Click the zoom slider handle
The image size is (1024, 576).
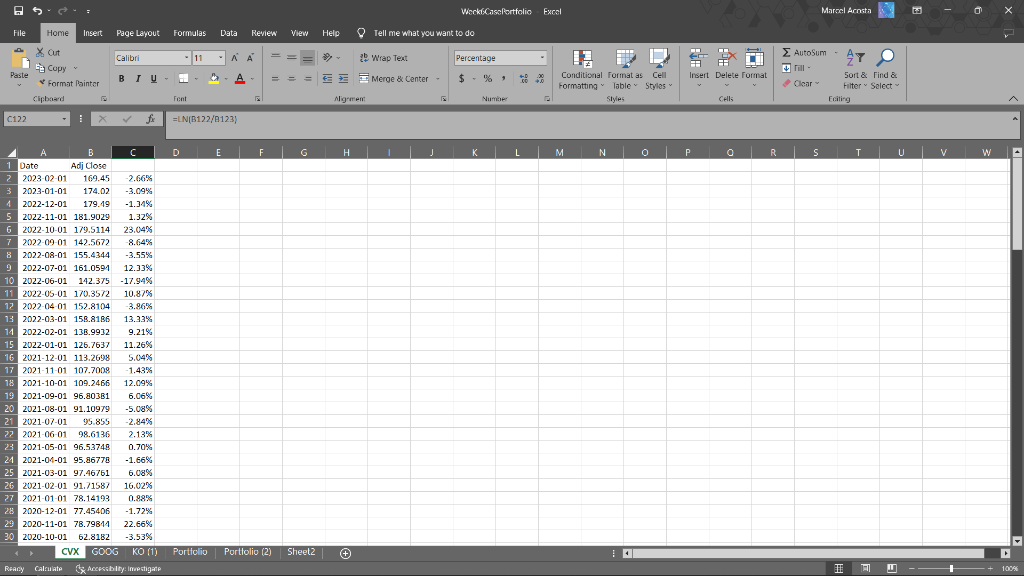pyautogui.click(x=951, y=569)
